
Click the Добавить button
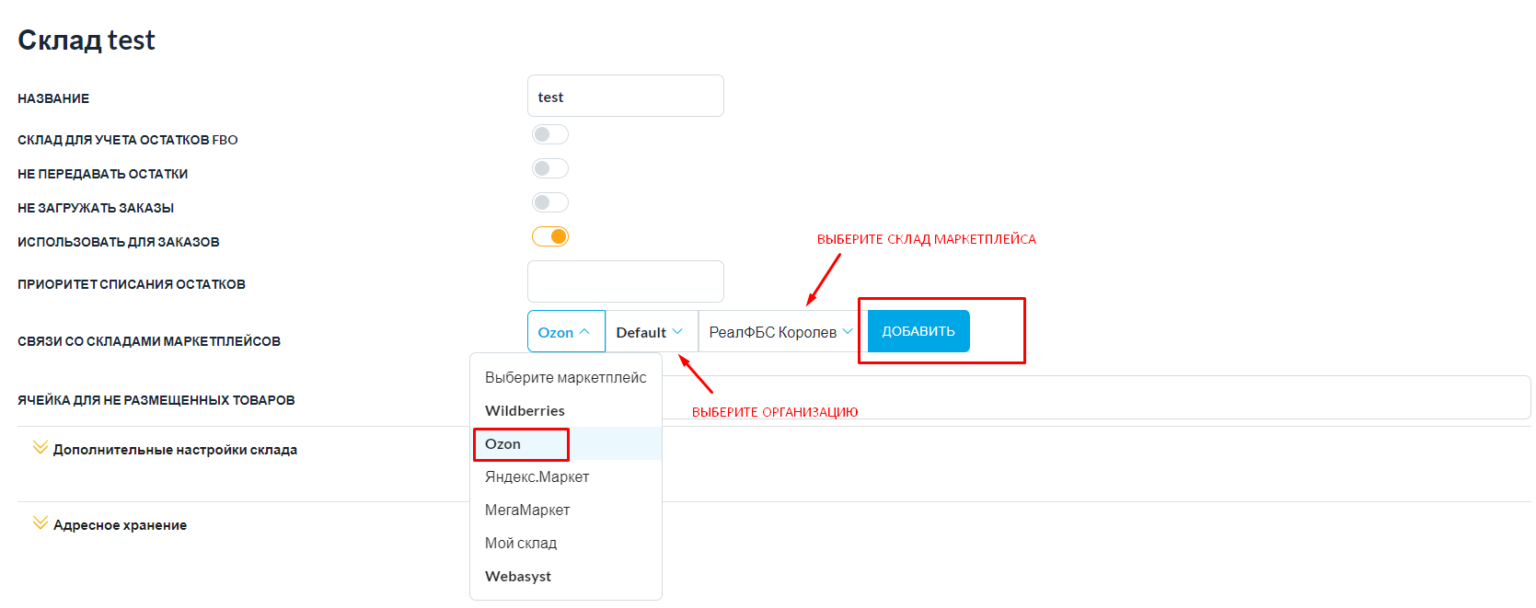918,331
